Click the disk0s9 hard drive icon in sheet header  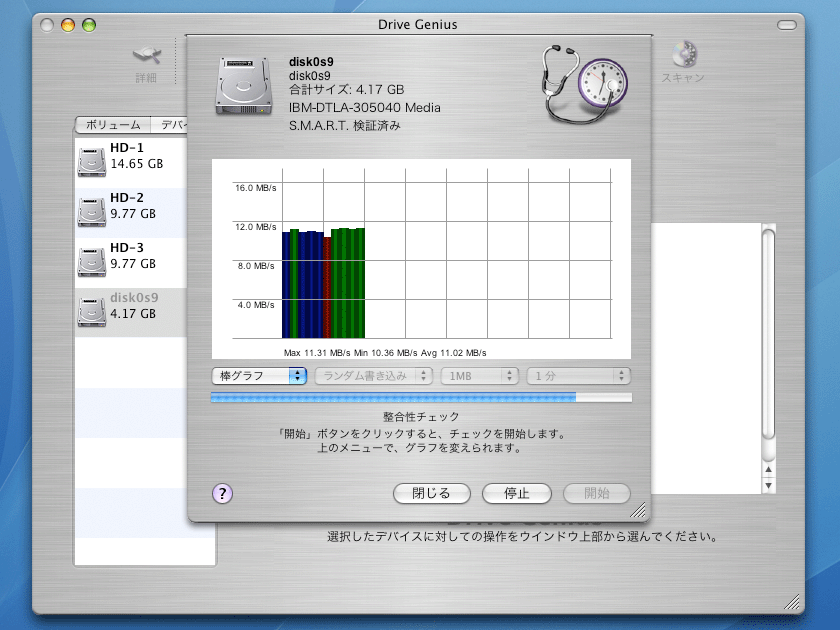[x=243, y=86]
